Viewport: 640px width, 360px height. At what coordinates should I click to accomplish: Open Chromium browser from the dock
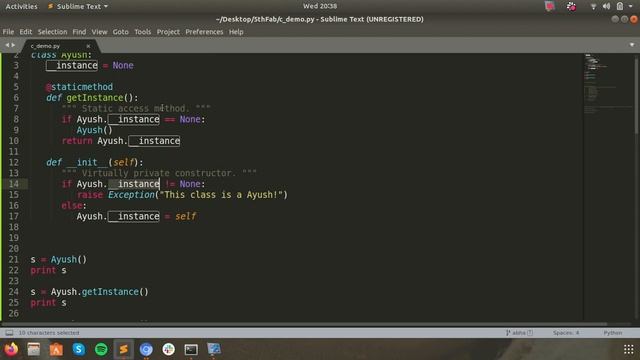point(146,349)
